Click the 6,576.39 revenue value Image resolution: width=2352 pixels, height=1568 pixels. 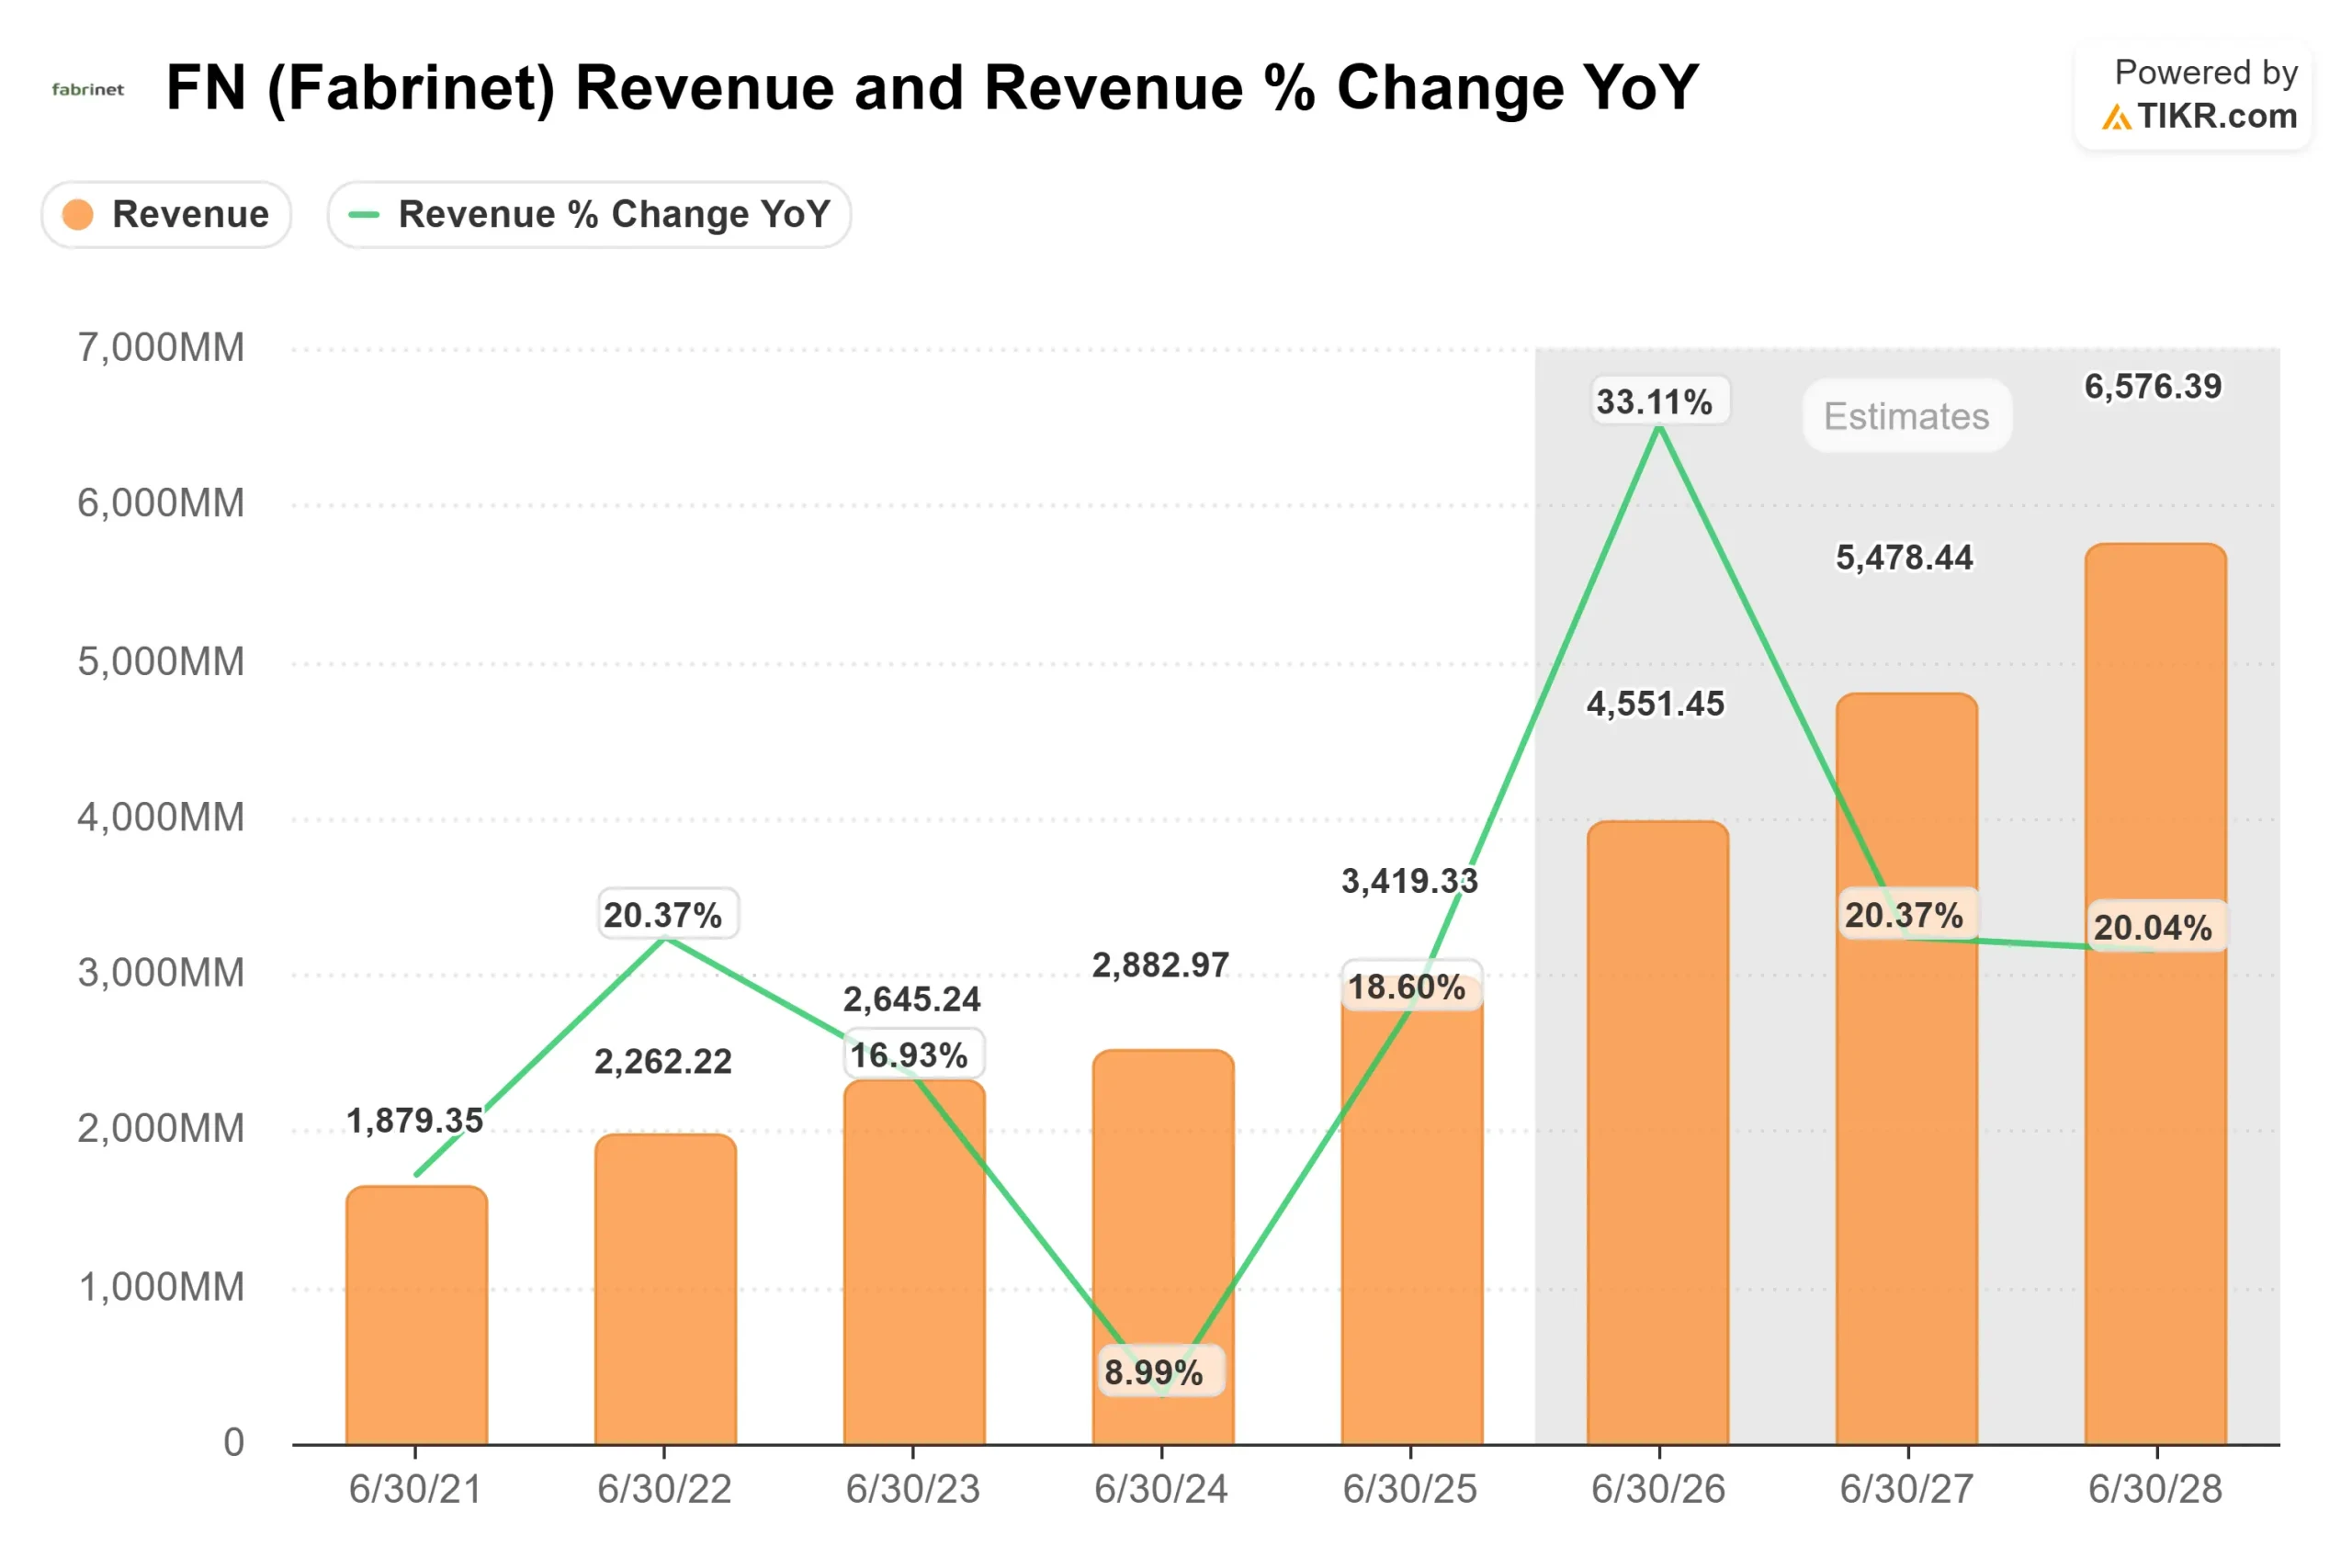(x=2153, y=387)
